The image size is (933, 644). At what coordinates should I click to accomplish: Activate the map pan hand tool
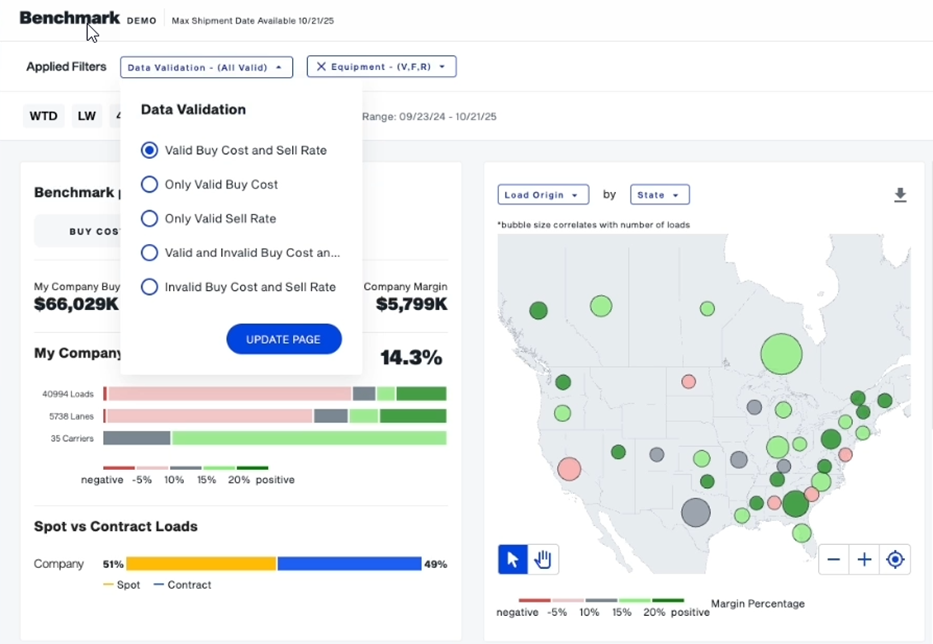click(543, 559)
